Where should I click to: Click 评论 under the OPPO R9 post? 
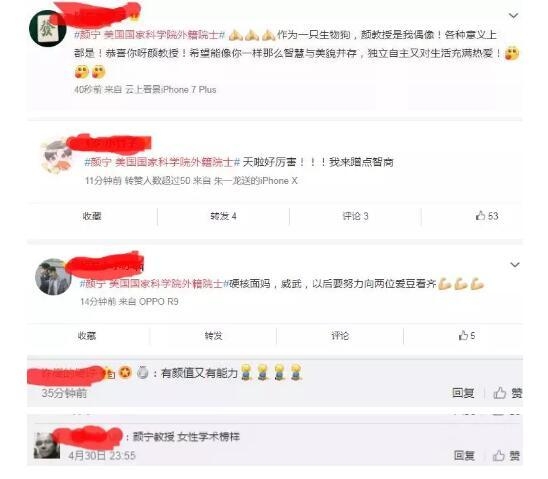click(340, 336)
